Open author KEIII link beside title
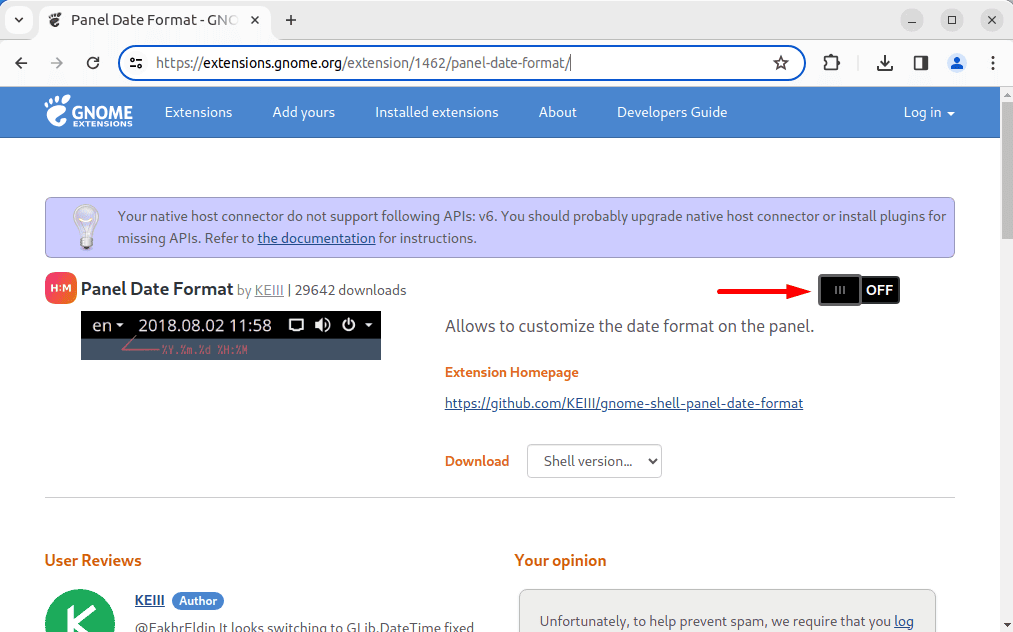Viewport: 1013px width, 632px height. pyautogui.click(x=269, y=290)
